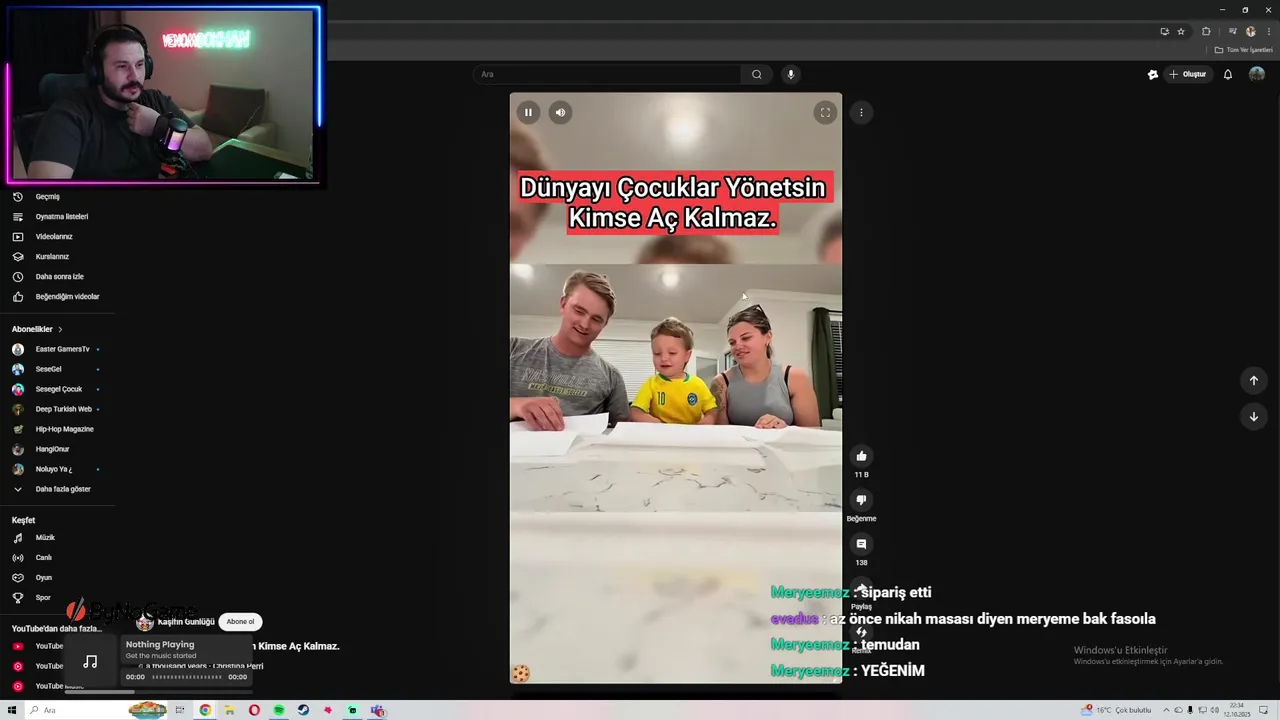Switch to Chrome in the taskbar

coord(205,710)
